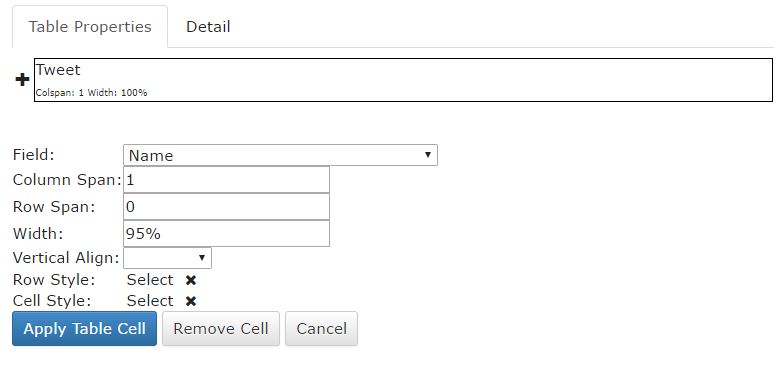Click the Colspan and Width info text
This screenshot has height=365, width=782.
click(x=92, y=93)
